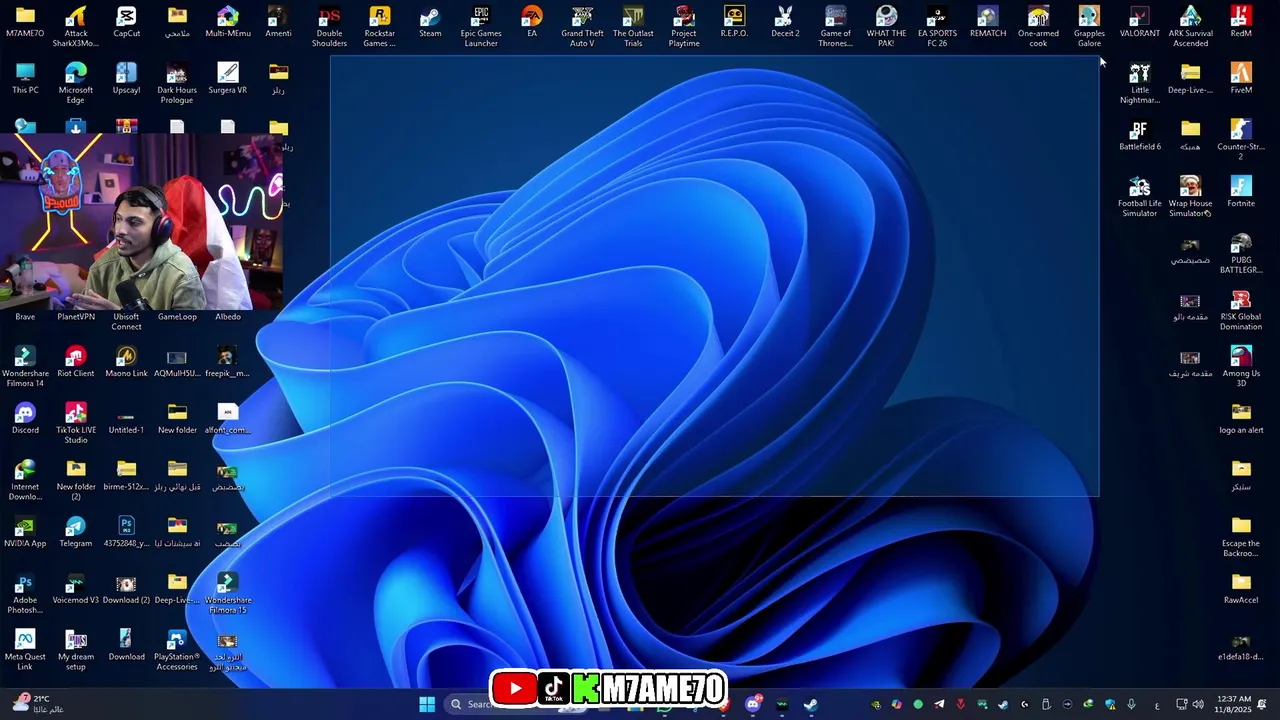
Task: Open Wondershare Filmora 14 icon
Action: (25, 366)
